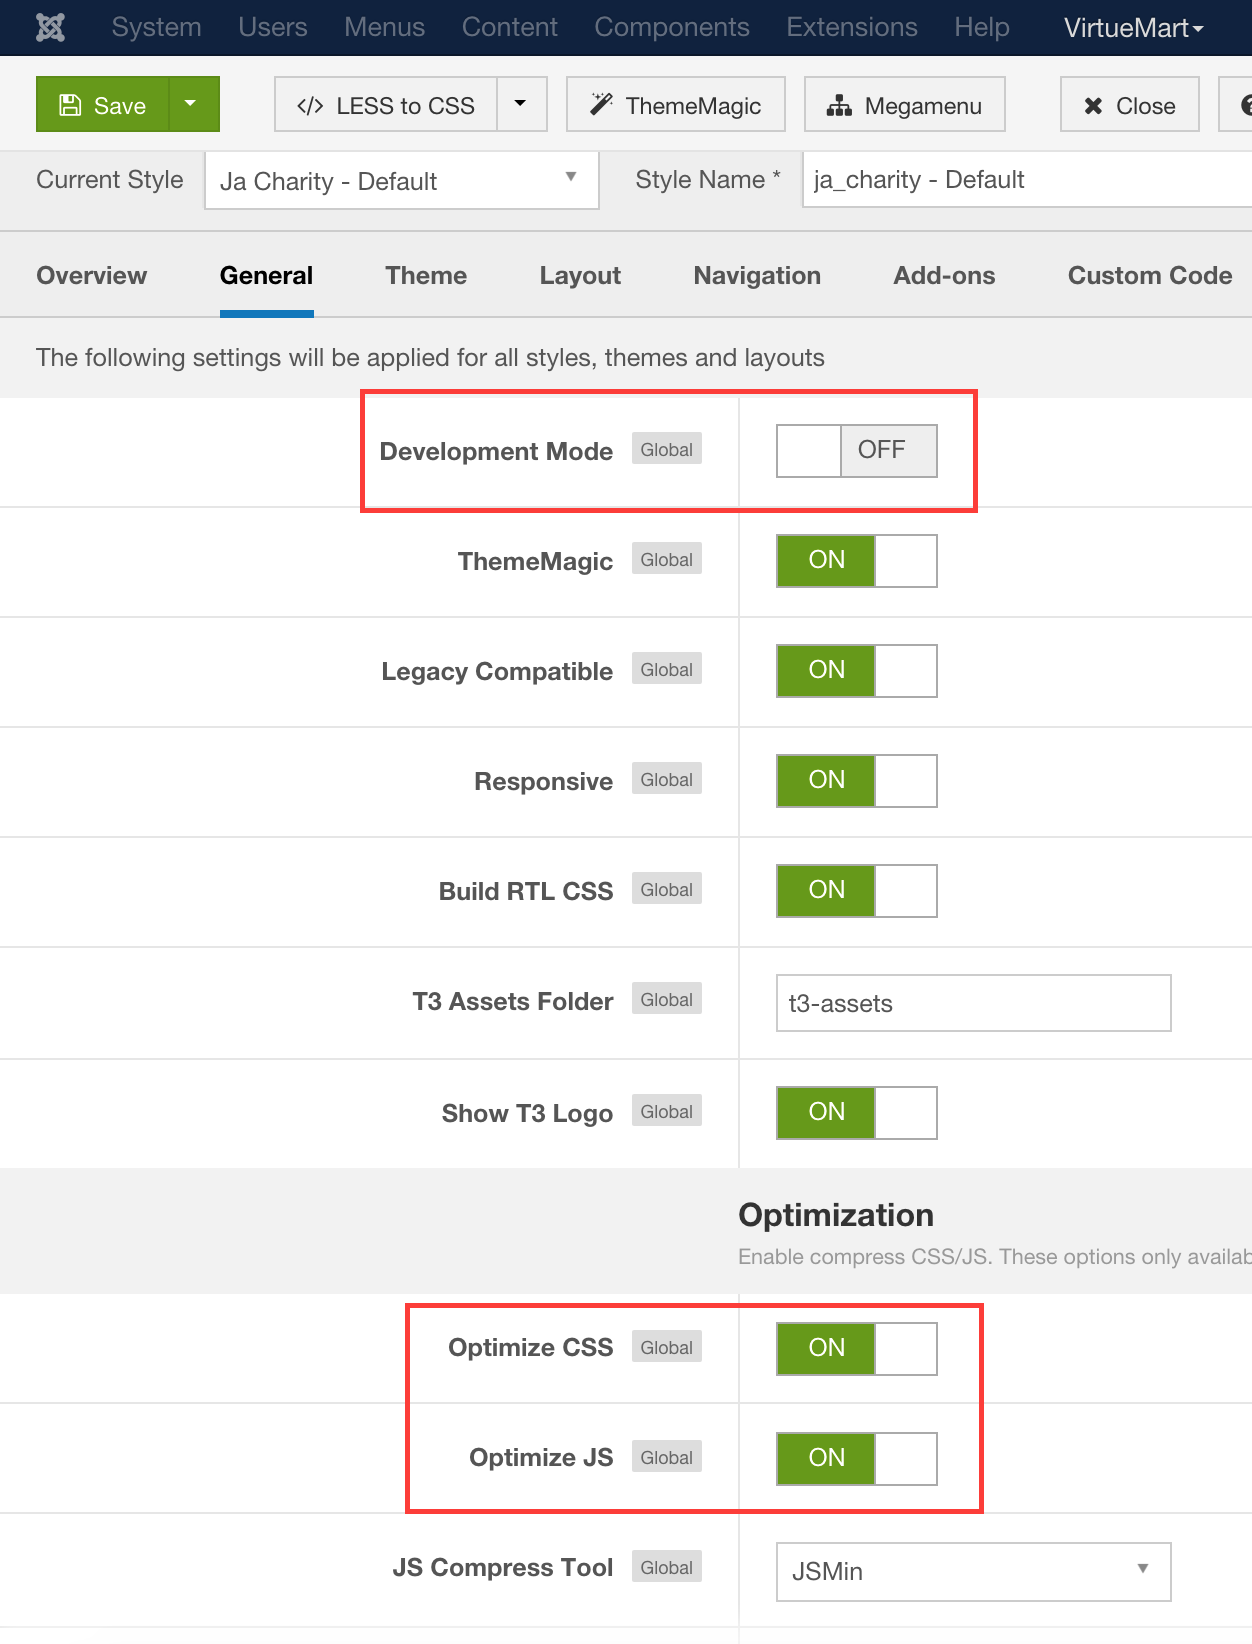Disable the Responsive toggle

tap(857, 781)
